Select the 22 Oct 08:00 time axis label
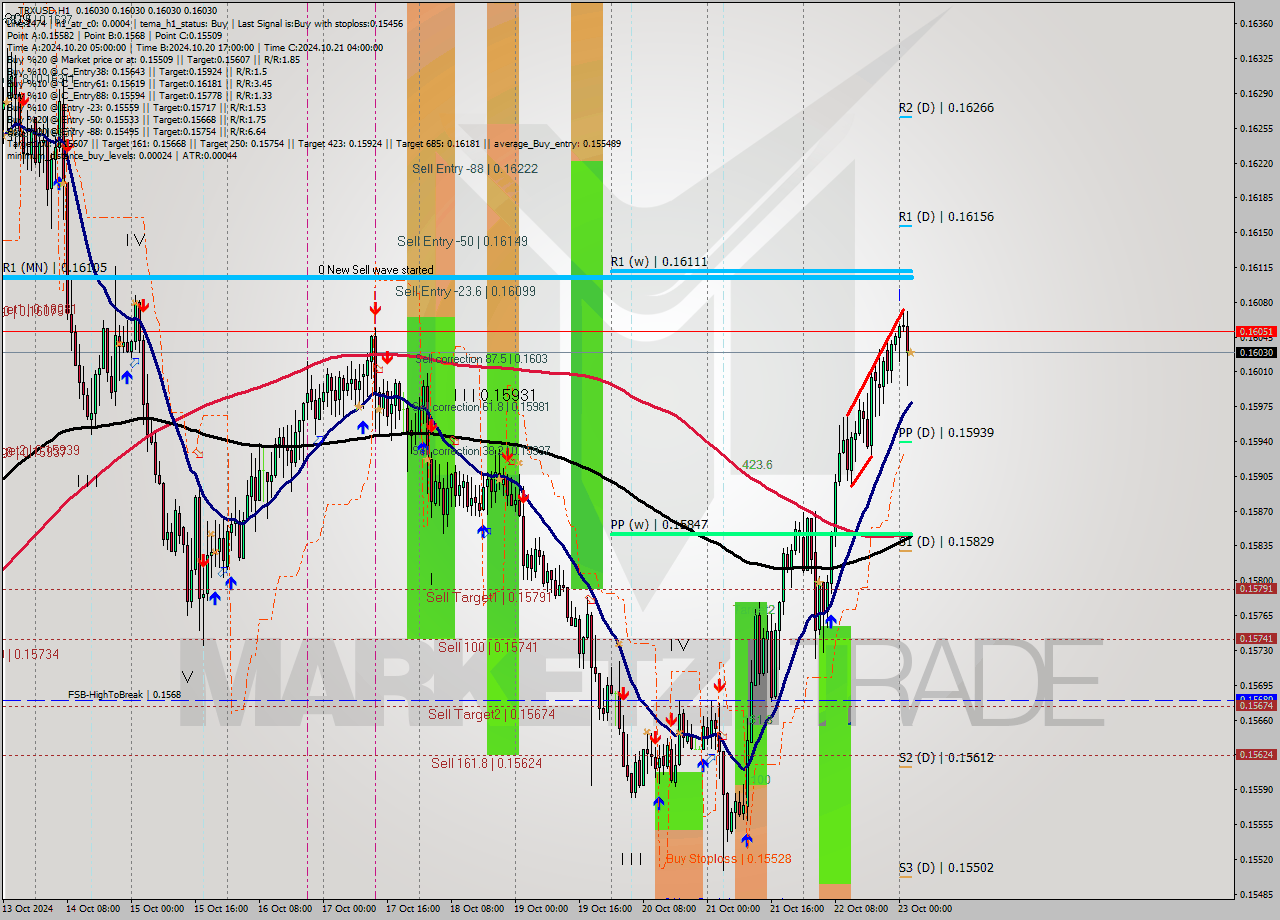Image resolution: width=1280 pixels, height=920 pixels. (x=861, y=909)
